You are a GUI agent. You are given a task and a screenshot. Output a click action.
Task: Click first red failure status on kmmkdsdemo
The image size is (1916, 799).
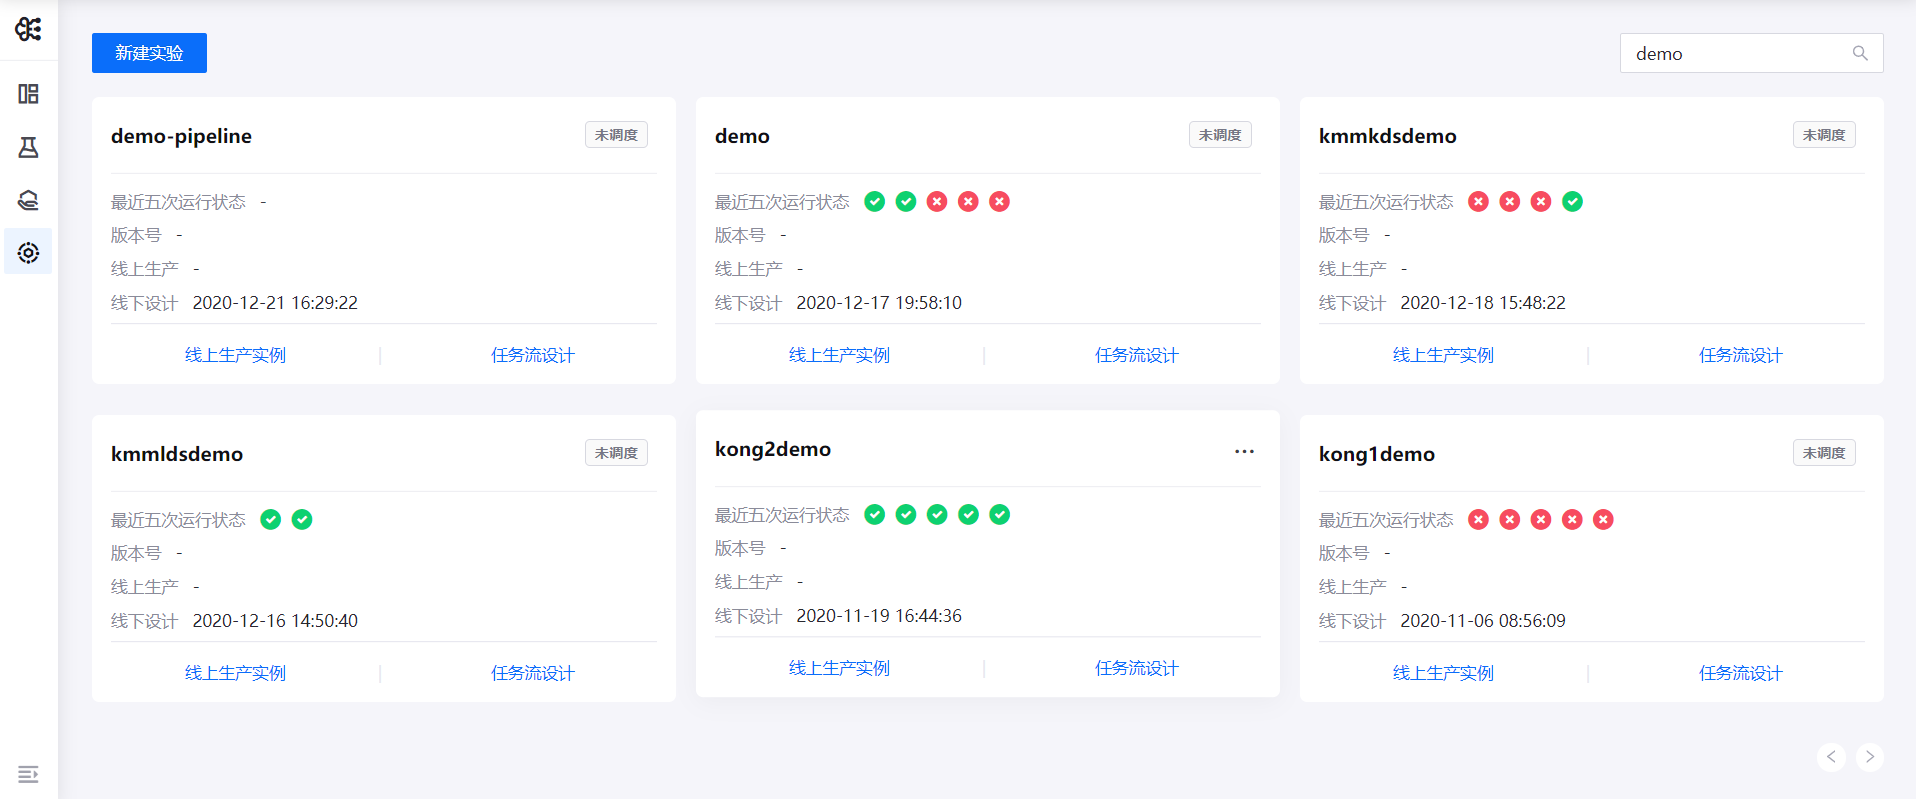coord(1479,202)
